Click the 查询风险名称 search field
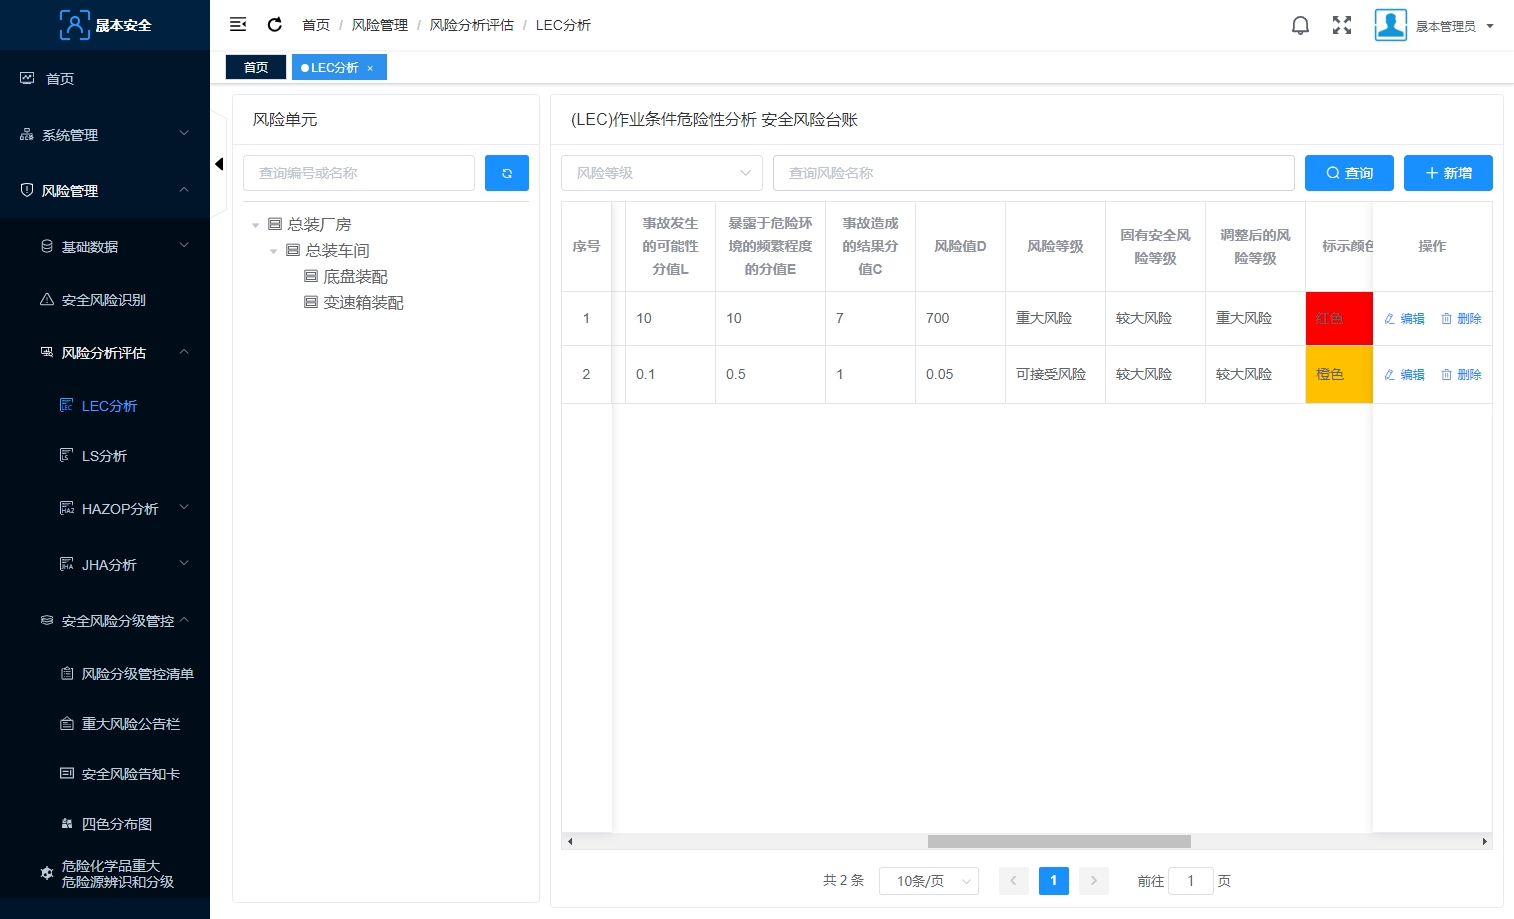The image size is (1514, 919). tap(1033, 173)
